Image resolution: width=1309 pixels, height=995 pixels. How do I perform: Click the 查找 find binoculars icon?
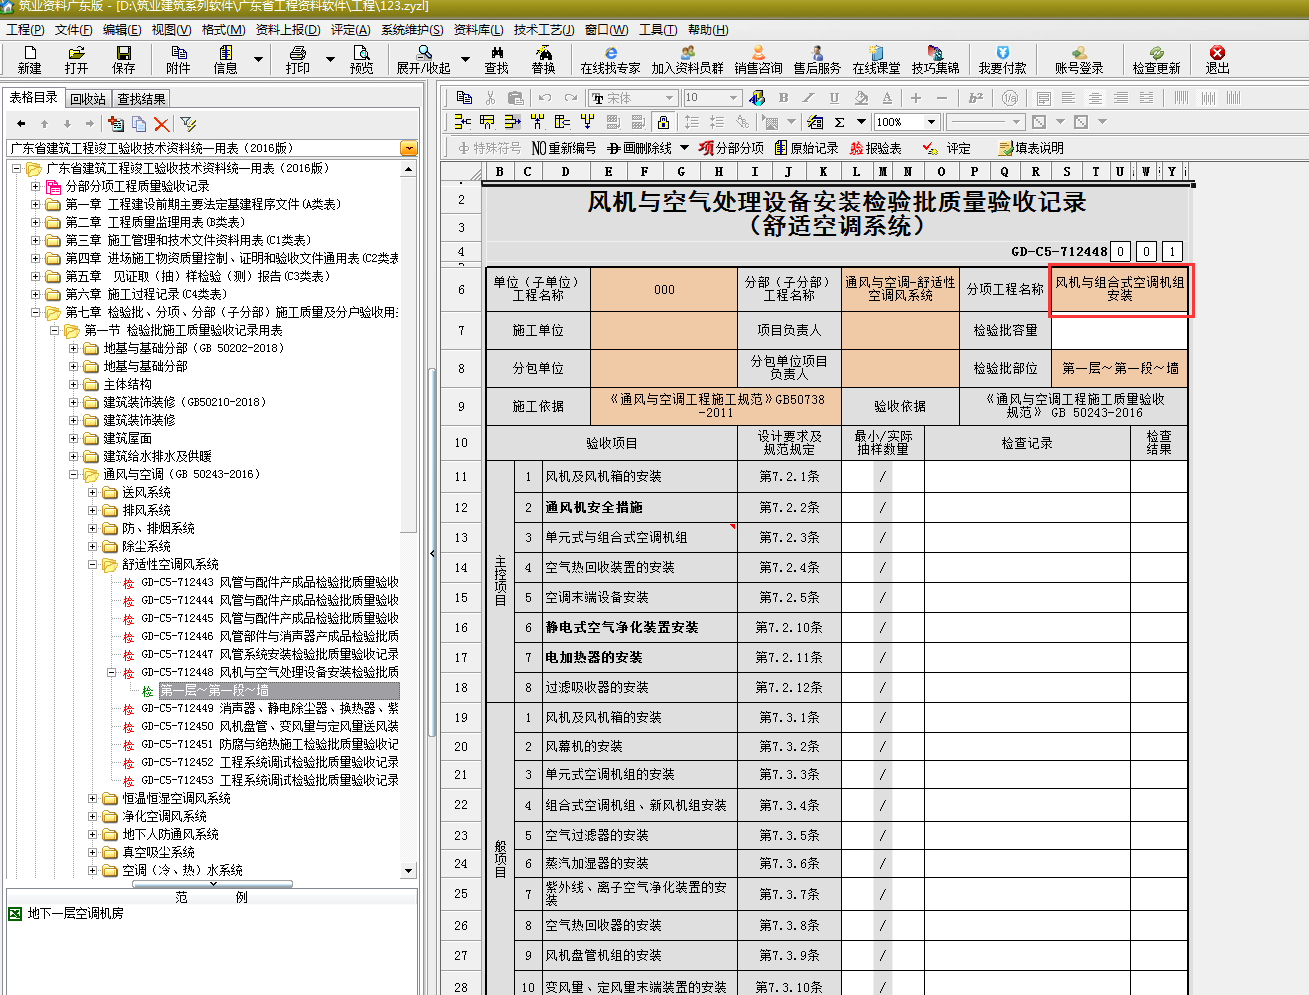coord(496,60)
